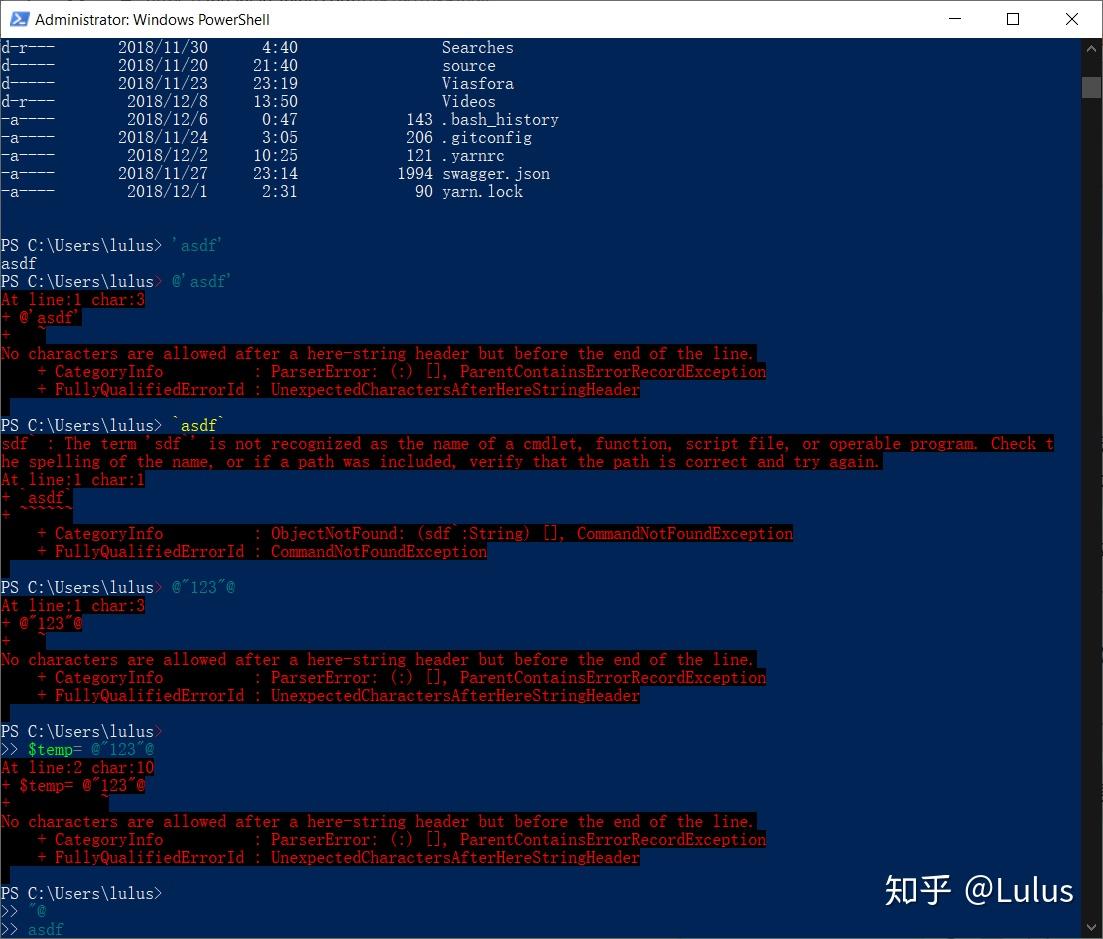
Task: Click the maximize icon on the title bar
Action: (1013, 19)
